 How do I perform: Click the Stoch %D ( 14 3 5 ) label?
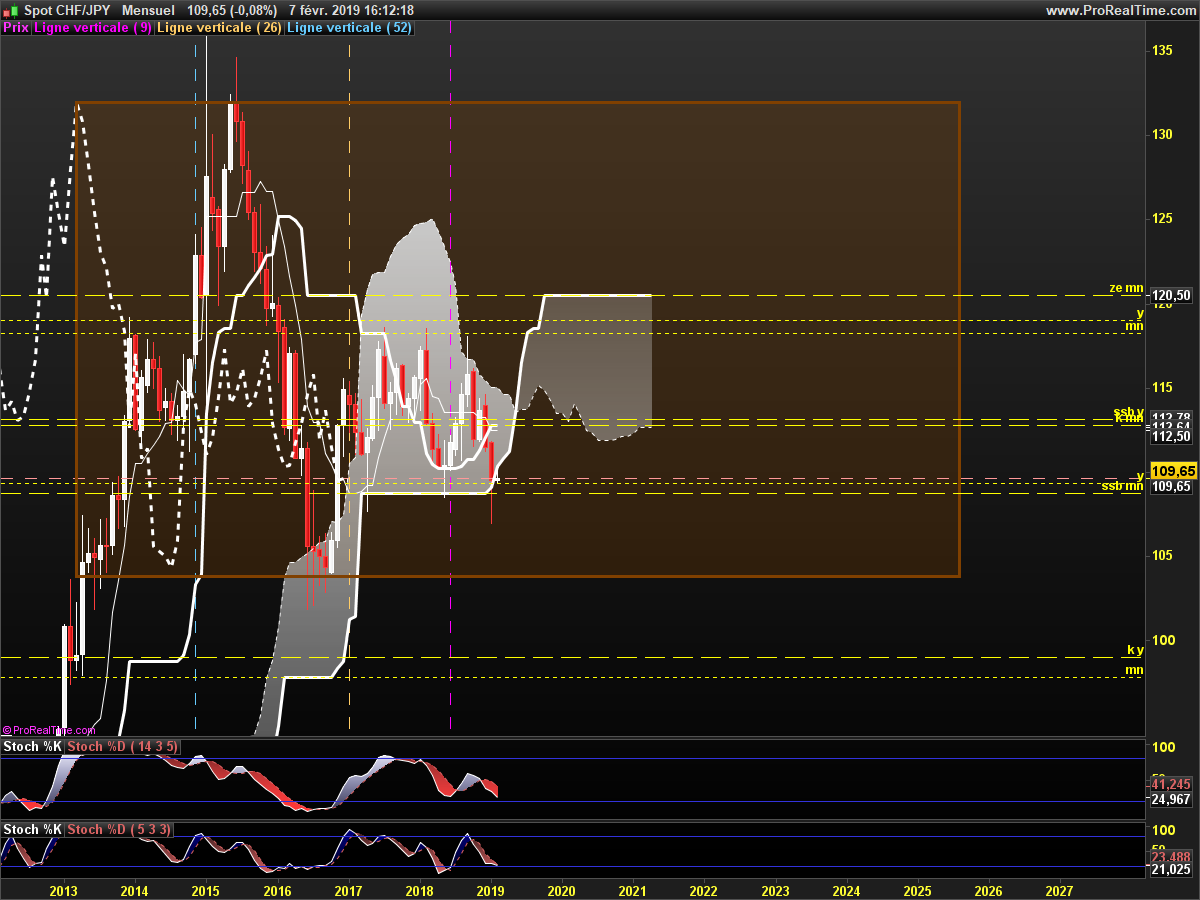[124, 746]
